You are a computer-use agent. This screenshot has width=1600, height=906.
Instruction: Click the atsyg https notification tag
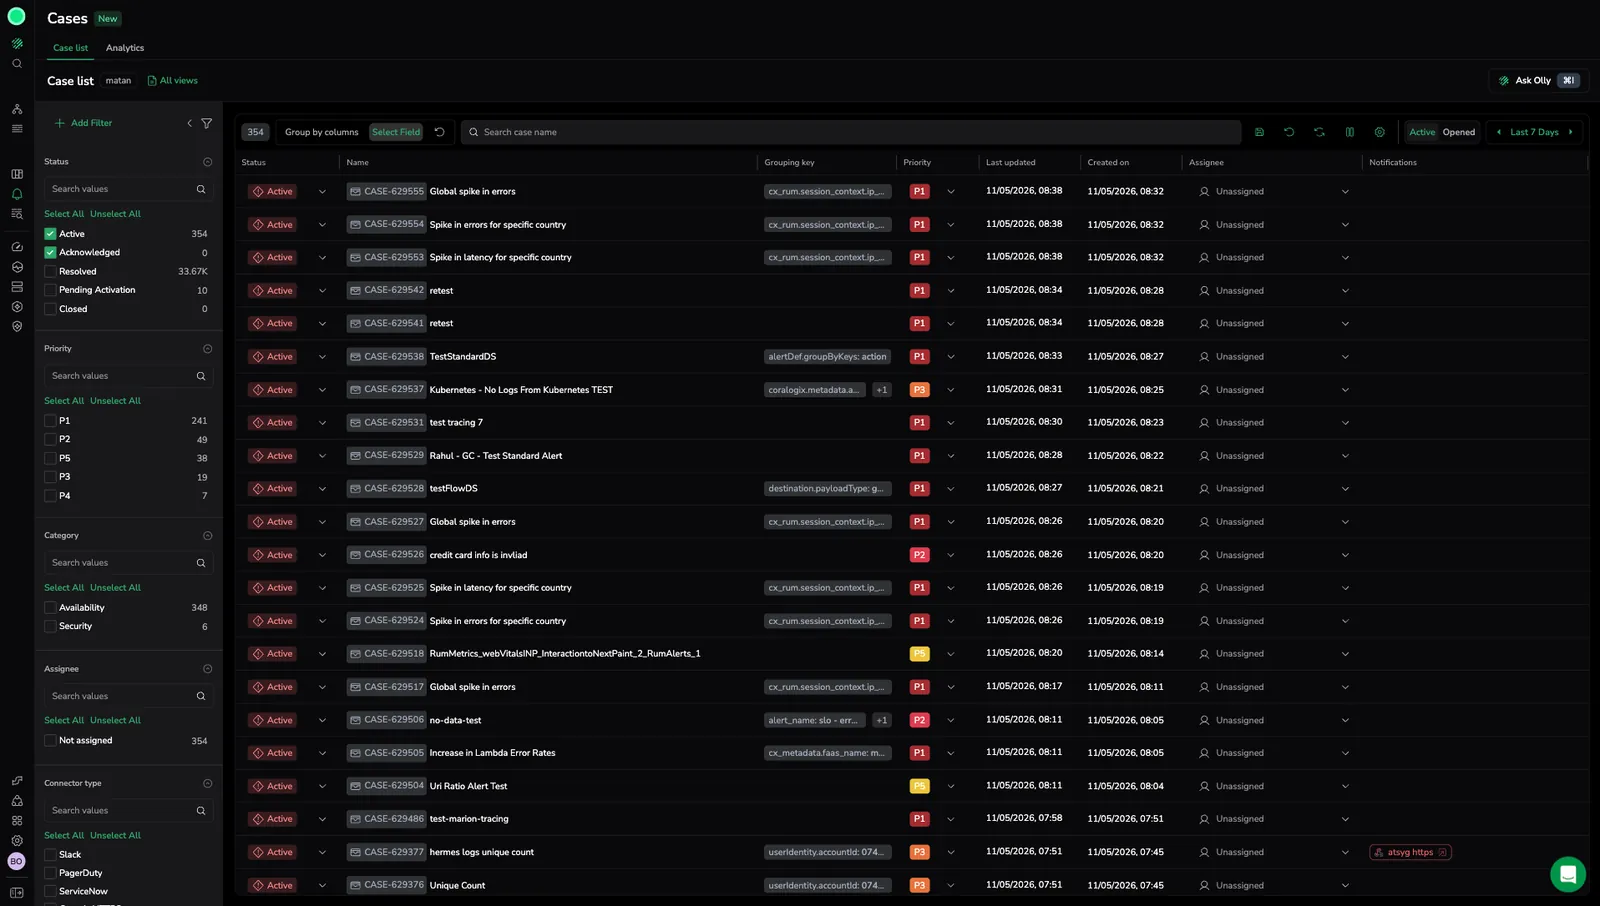tap(1410, 853)
